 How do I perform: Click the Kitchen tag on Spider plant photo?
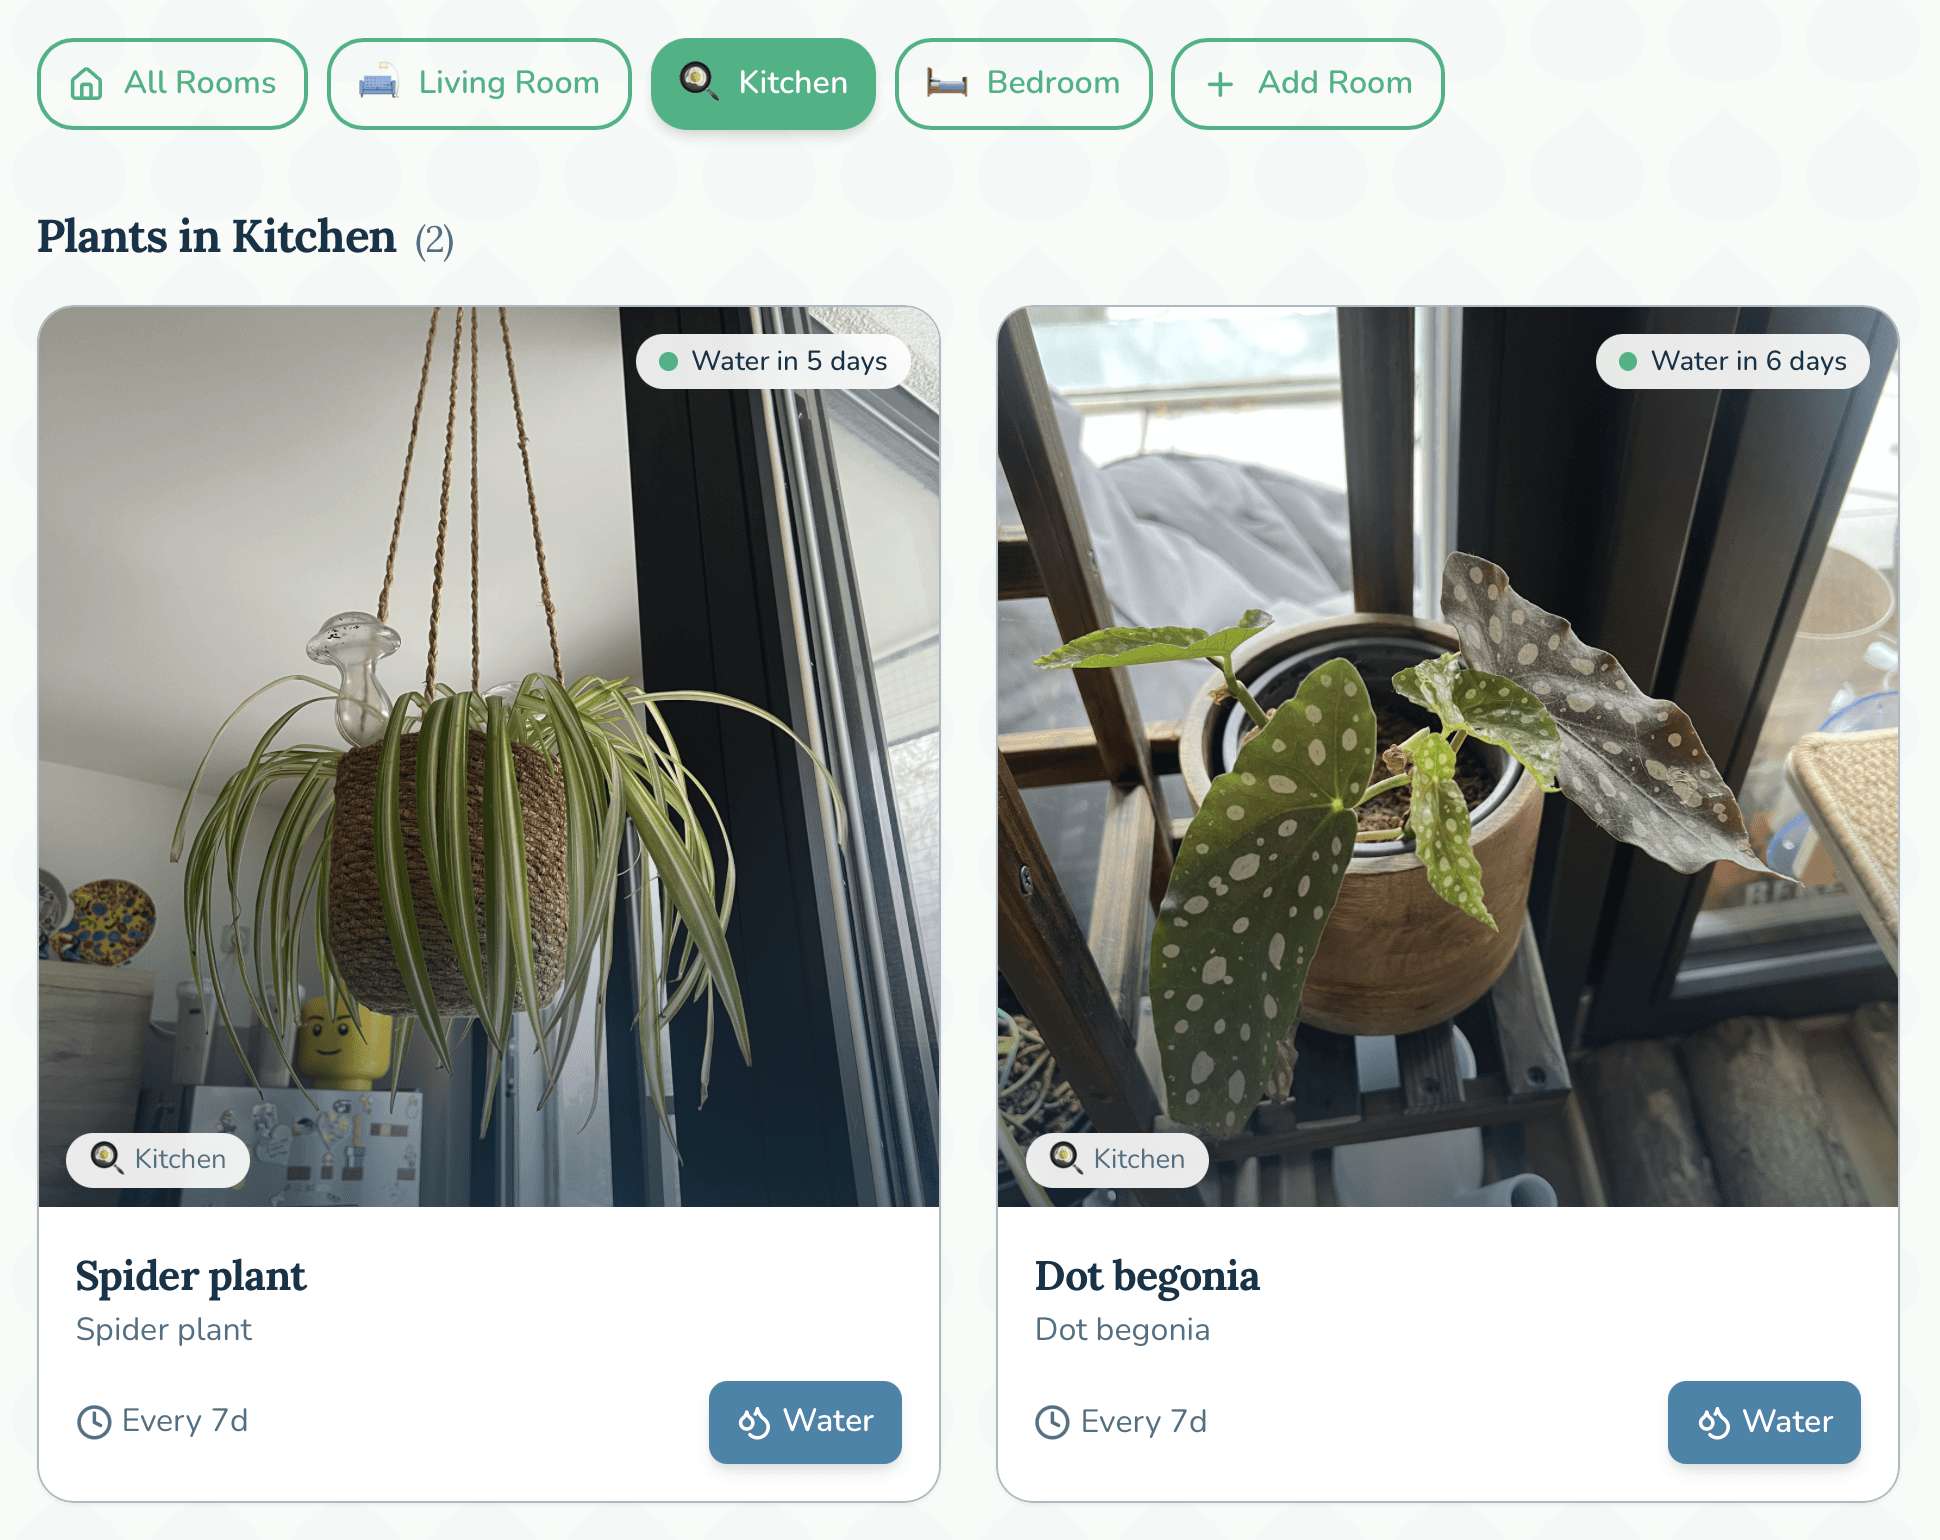coord(158,1160)
